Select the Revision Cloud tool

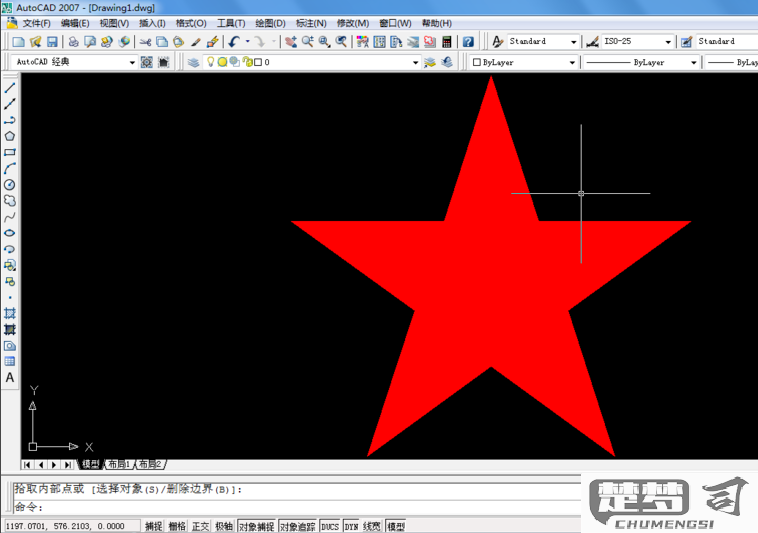click(10, 201)
